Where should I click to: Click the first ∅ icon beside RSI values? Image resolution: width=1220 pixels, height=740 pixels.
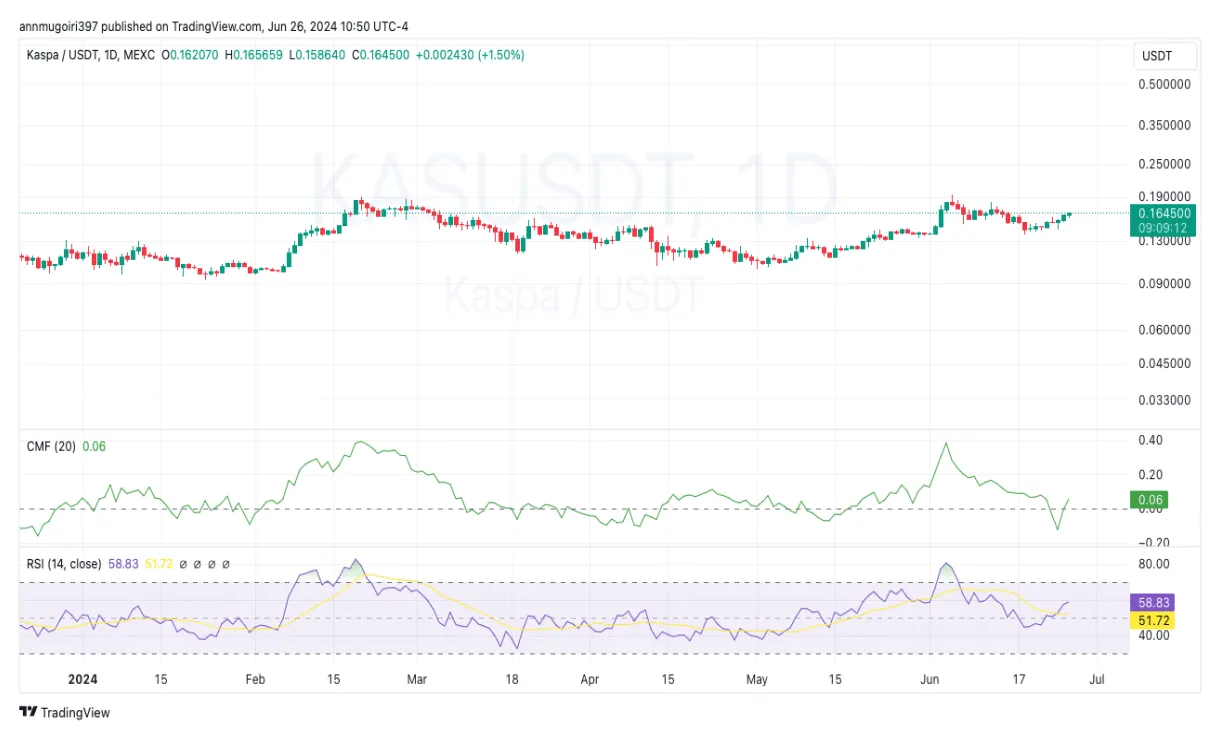[x=184, y=563]
